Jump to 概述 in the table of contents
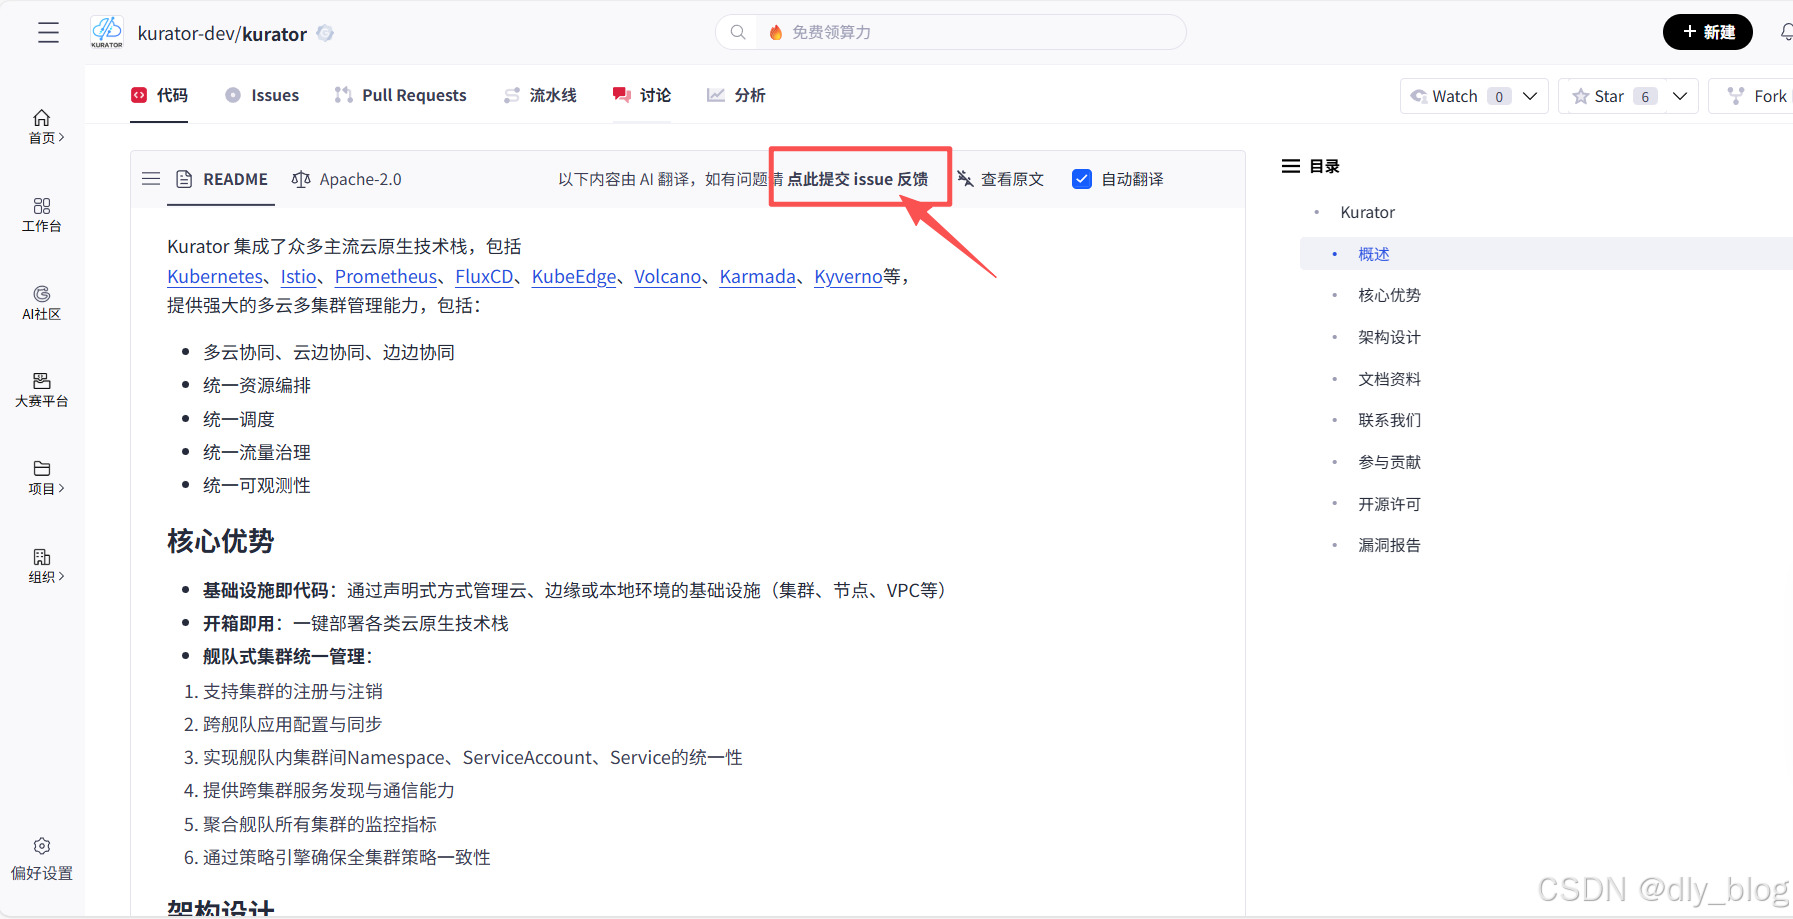 [1374, 254]
